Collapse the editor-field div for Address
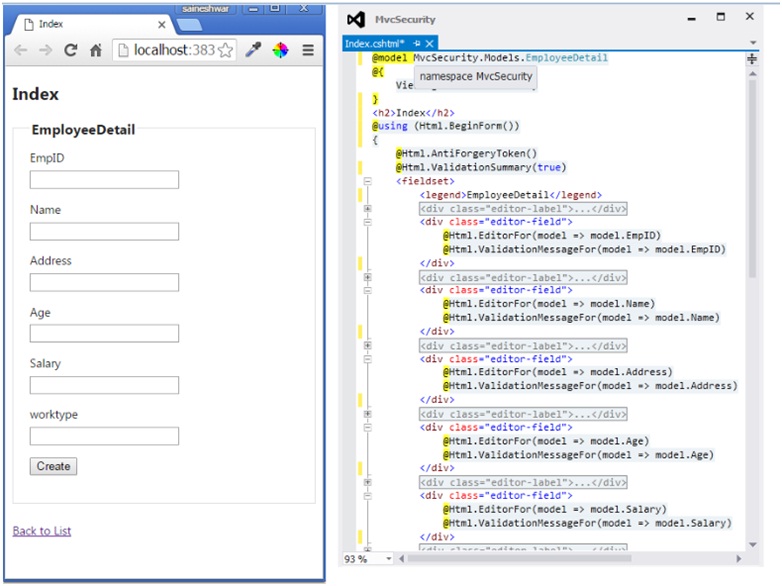 (368, 359)
